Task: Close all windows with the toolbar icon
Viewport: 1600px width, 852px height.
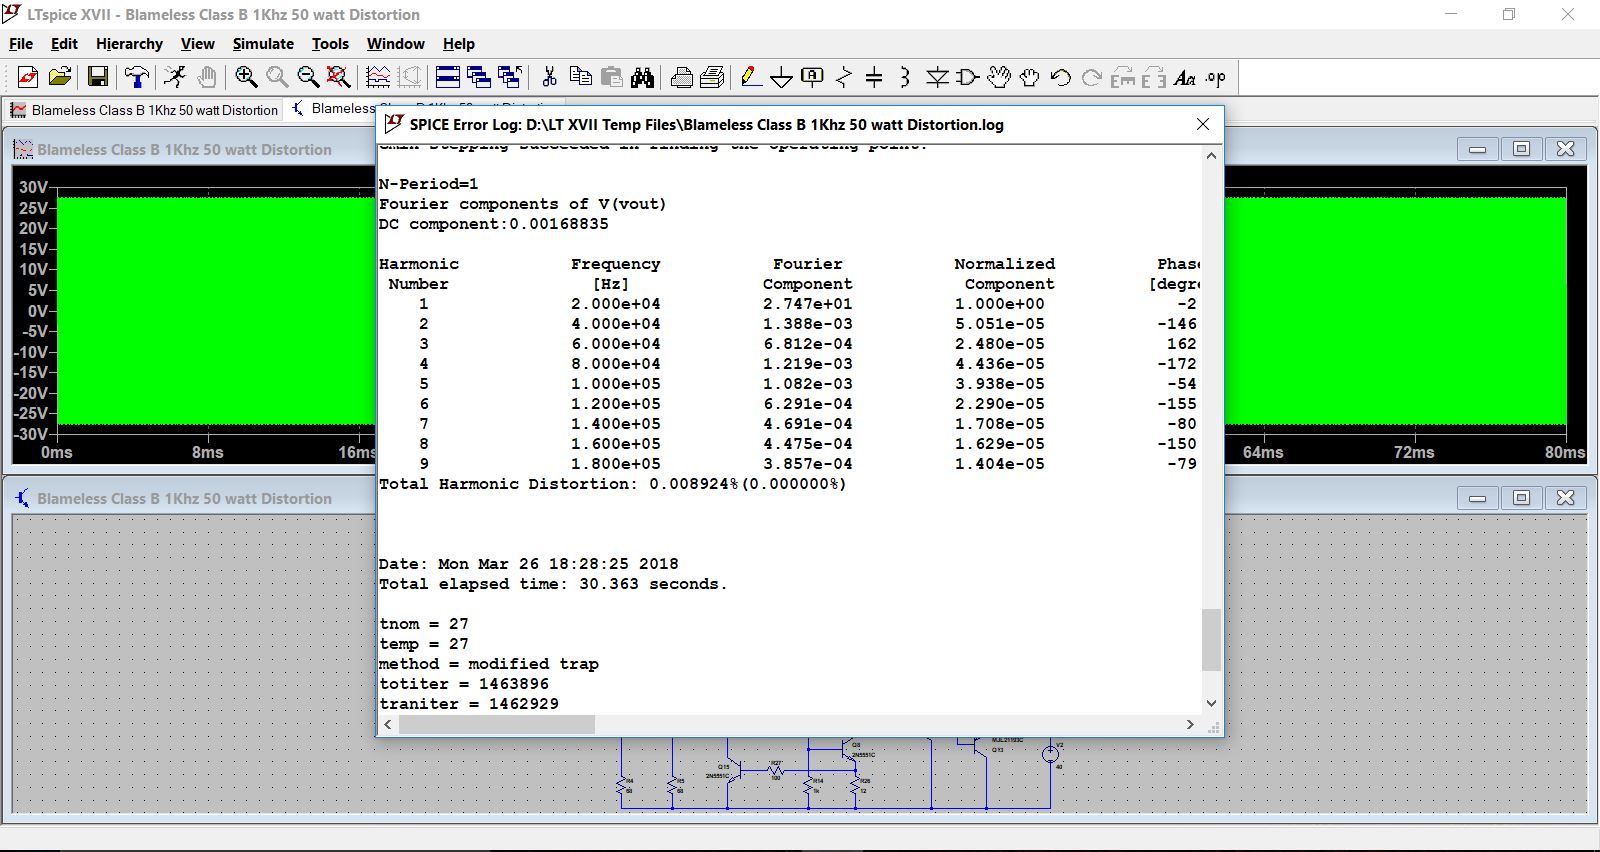Action: pyautogui.click(x=510, y=77)
